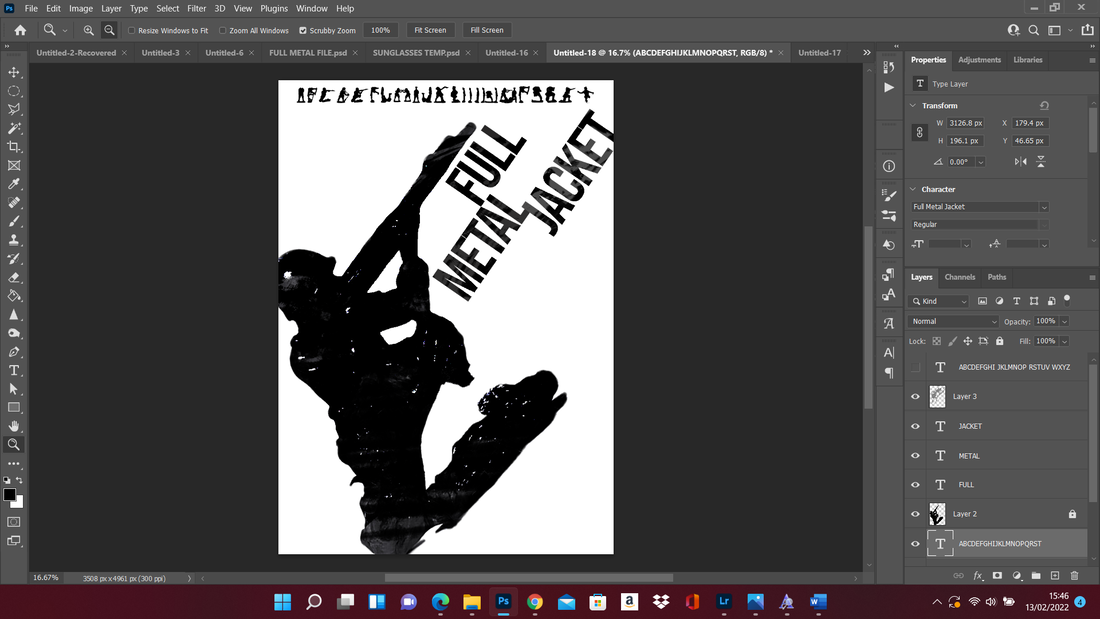
Task: Uncheck Scrubby Zoom option
Action: pyautogui.click(x=303, y=30)
